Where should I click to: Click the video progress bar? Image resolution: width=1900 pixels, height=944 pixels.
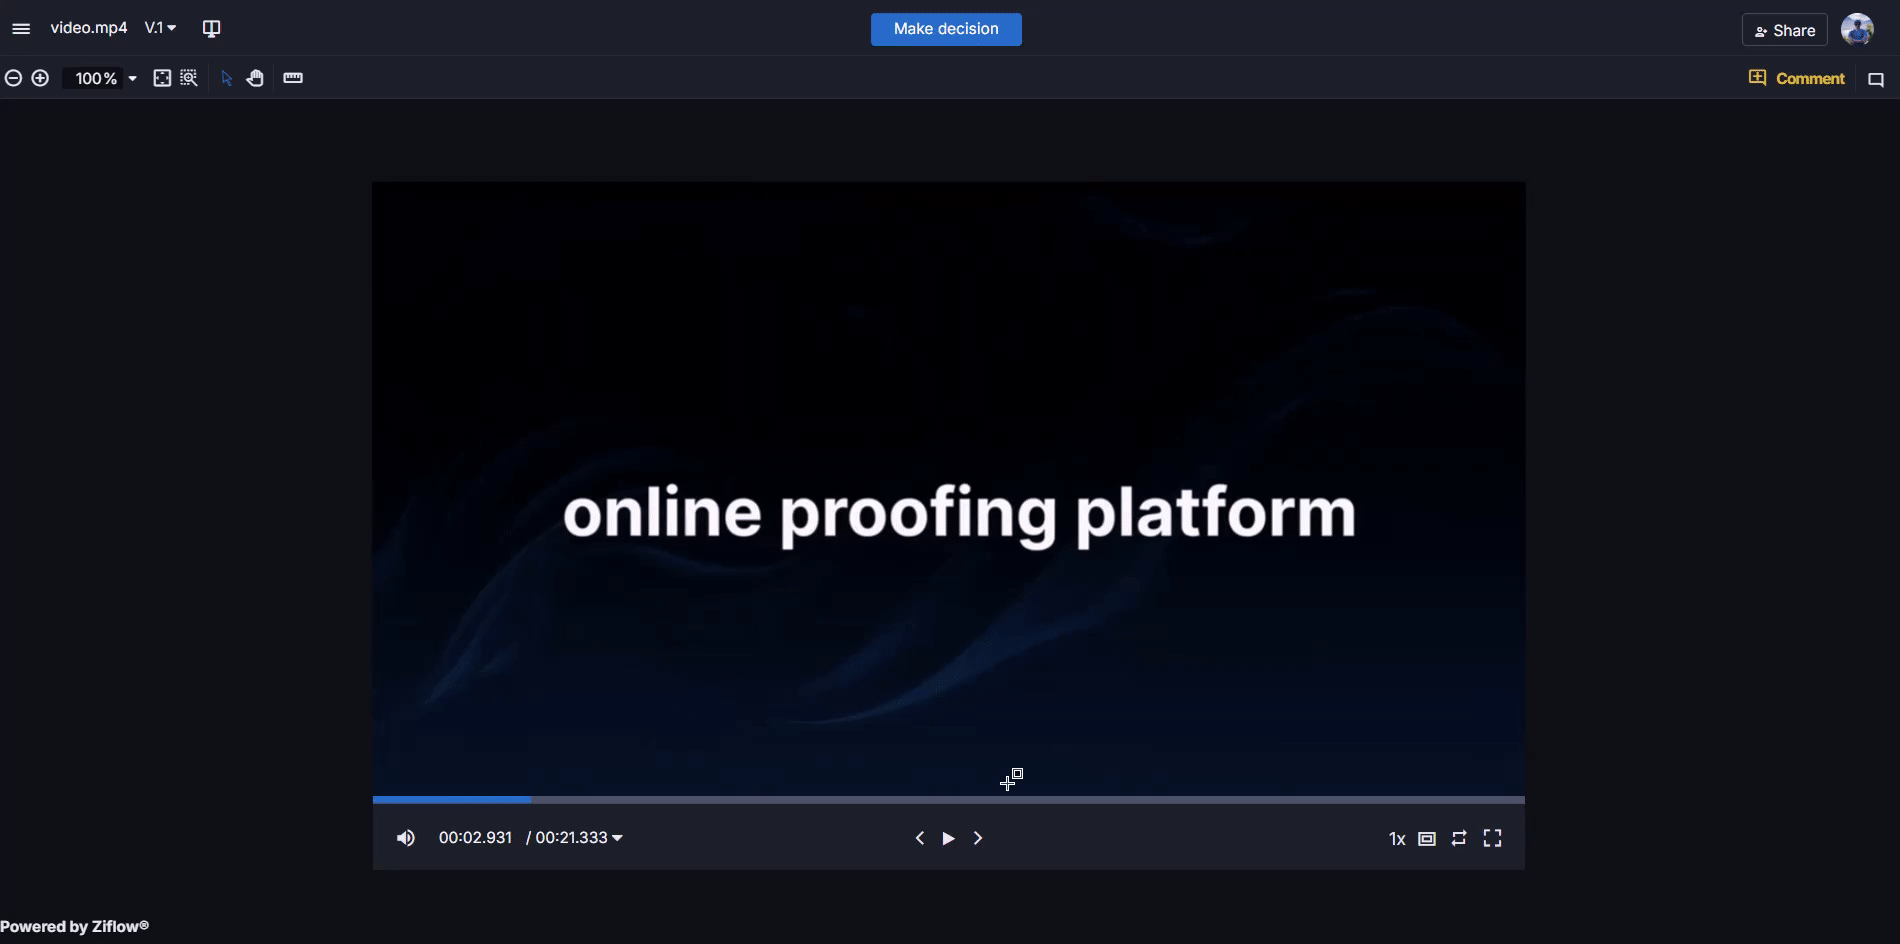[x=948, y=800]
